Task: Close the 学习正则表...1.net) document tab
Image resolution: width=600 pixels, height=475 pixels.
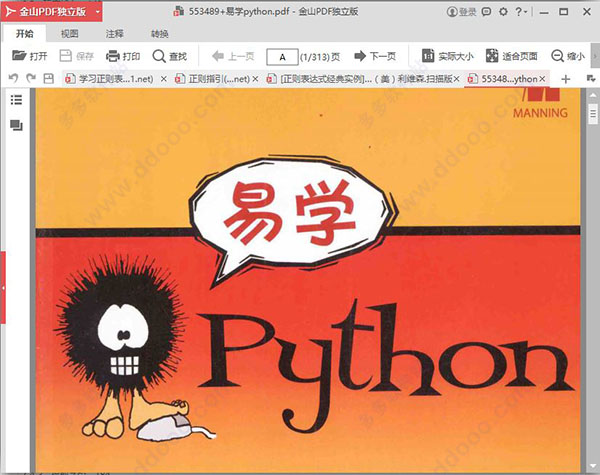Action: (163, 79)
